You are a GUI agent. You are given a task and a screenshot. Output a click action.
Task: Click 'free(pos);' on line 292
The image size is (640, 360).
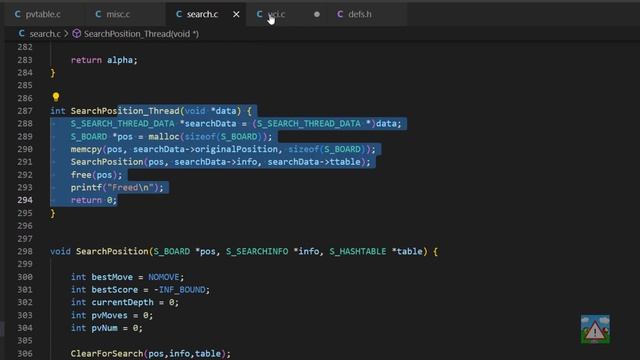pyautogui.click(x=96, y=175)
